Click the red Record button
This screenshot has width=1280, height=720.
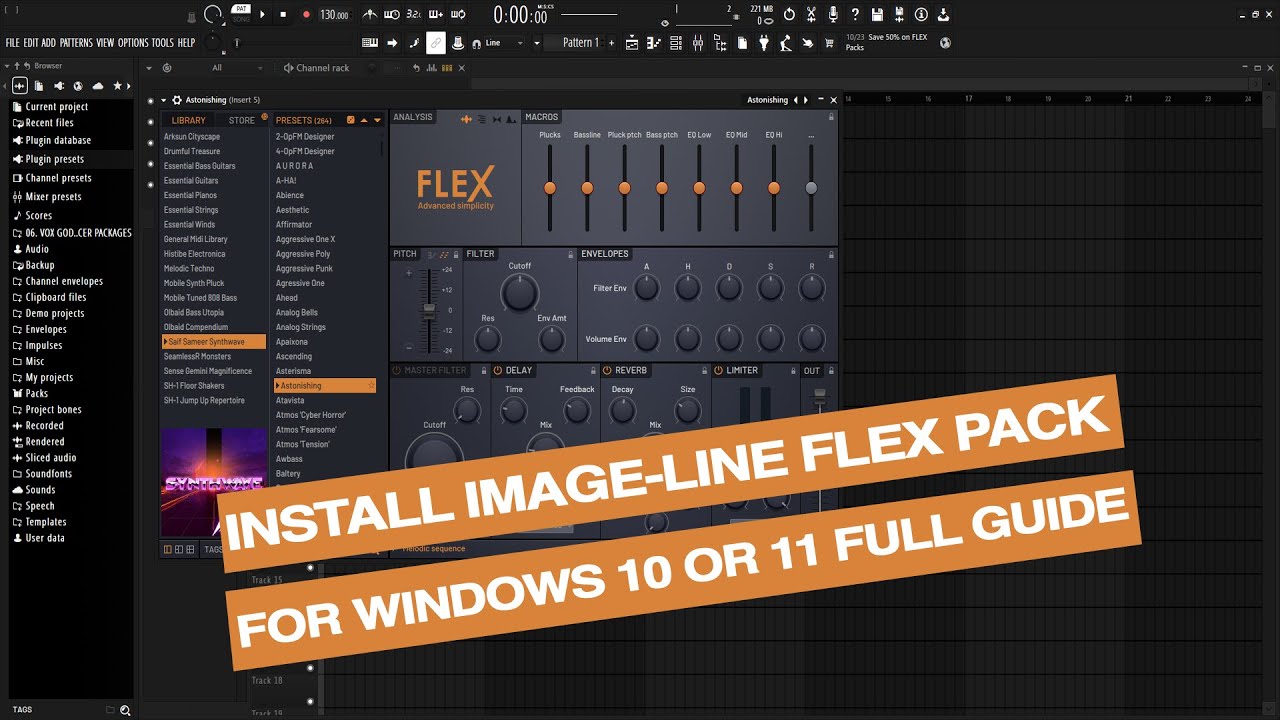pyautogui.click(x=306, y=15)
